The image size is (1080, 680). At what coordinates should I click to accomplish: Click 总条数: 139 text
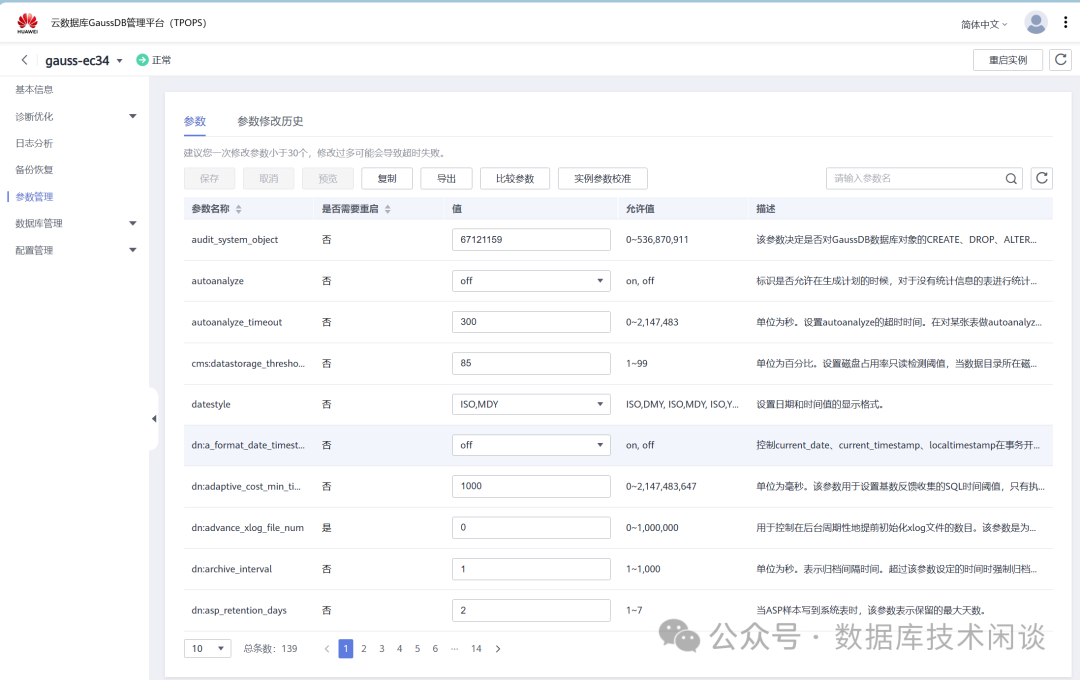pyautogui.click(x=271, y=648)
